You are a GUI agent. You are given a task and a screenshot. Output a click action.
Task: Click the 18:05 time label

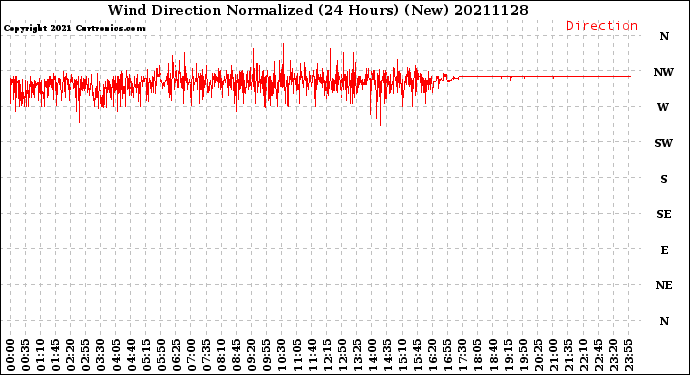(x=478, y=355)
